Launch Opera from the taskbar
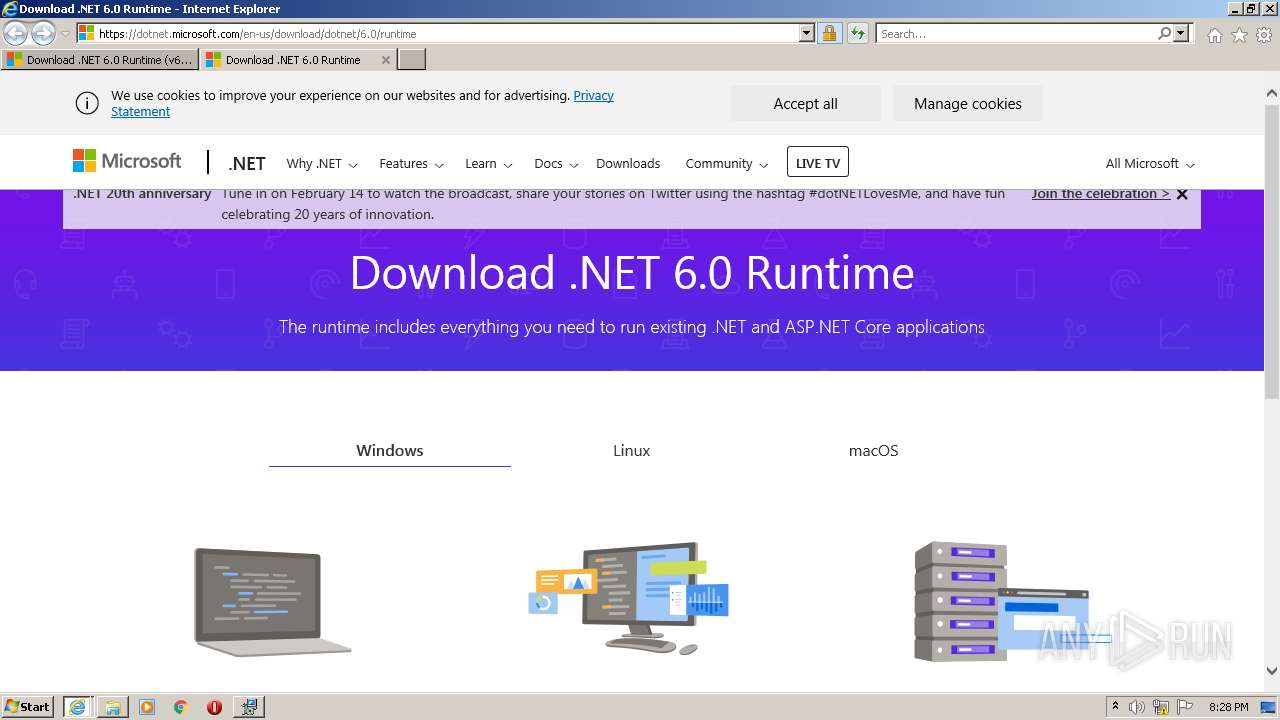 tap(214, 706)
